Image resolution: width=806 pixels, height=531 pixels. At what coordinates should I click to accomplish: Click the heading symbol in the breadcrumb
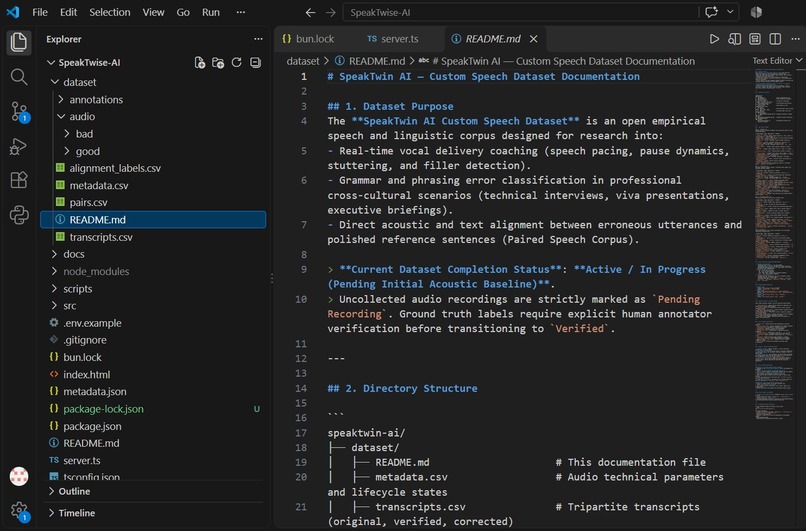[557, 61]
